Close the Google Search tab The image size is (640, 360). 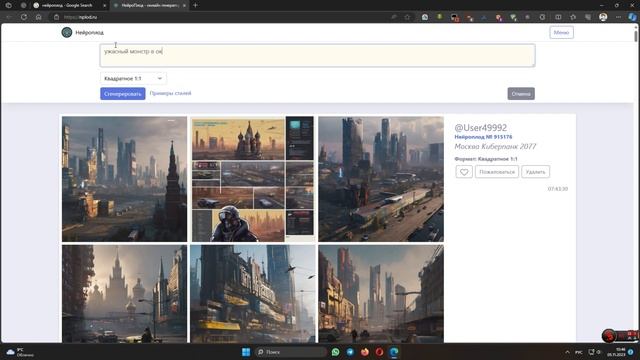(x=104, y=5)
